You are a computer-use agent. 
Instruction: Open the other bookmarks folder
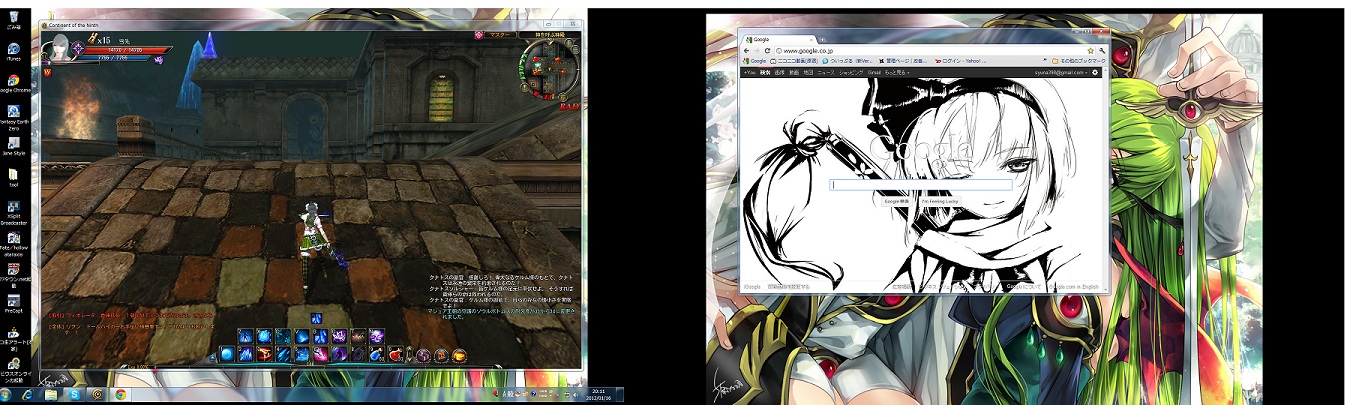pos(1076,61)
